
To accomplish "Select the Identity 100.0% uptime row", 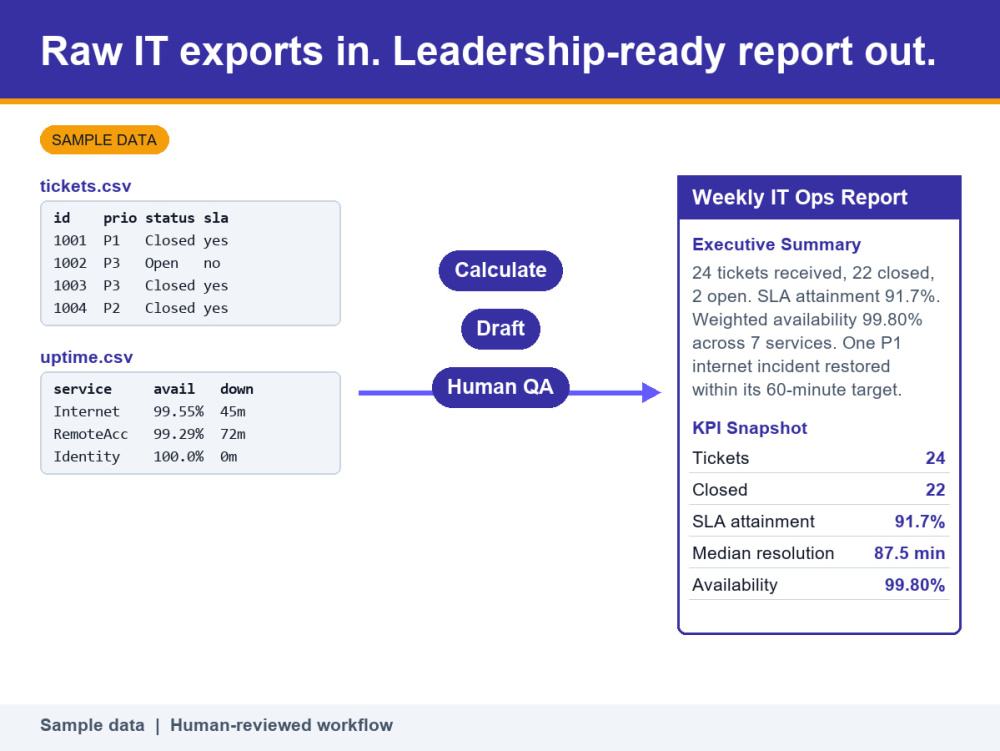I will click(145, 456).
